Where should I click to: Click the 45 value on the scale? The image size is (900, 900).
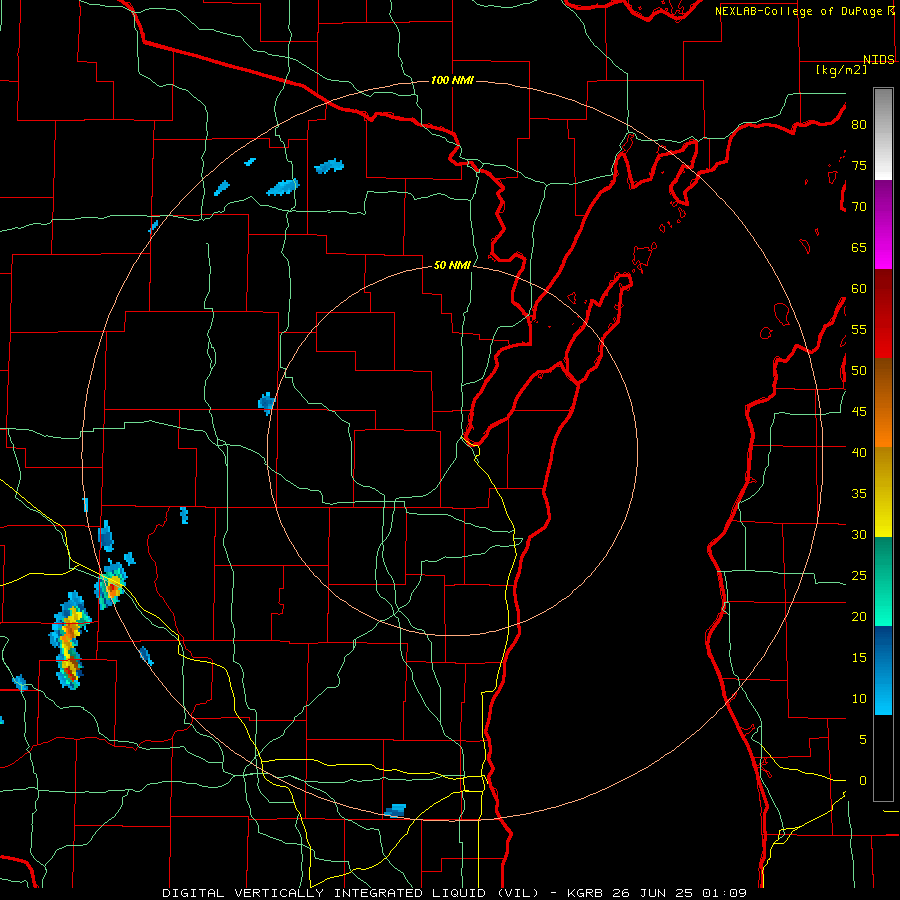coord(859,412)
